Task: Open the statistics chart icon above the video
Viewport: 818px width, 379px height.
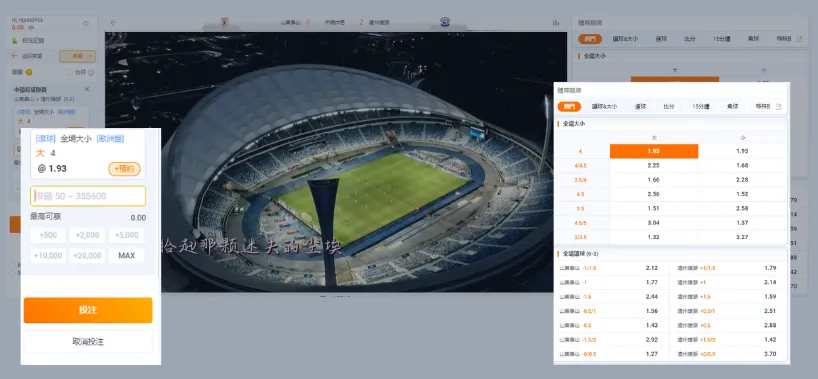Action: click(556, 22)
